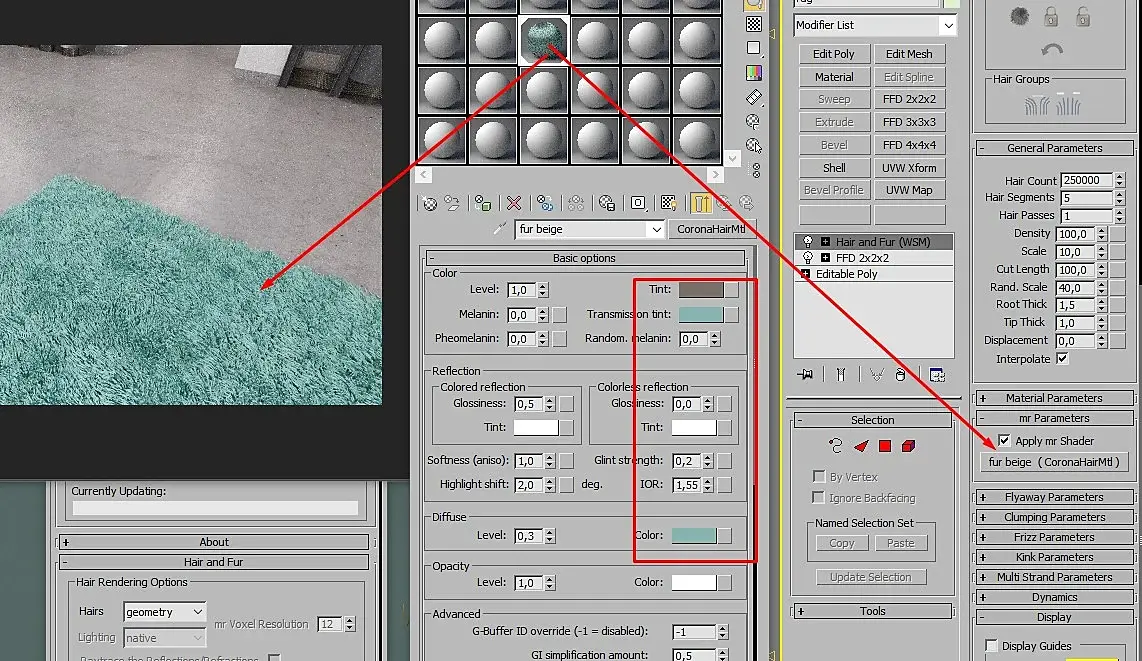Open the fur beige material name dropdown
Viewport: 1142px width, 661px height.
[589, 229]
